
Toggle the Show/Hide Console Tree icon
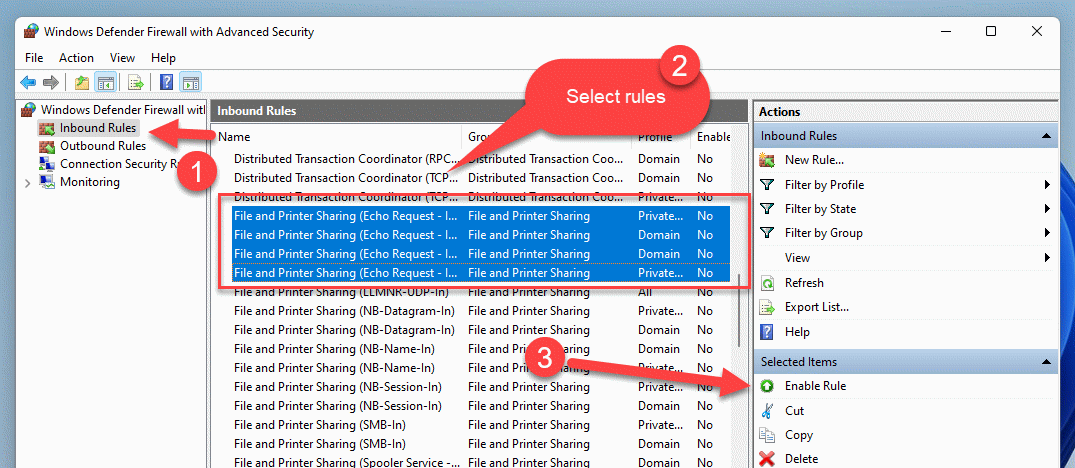pos(105,83)
